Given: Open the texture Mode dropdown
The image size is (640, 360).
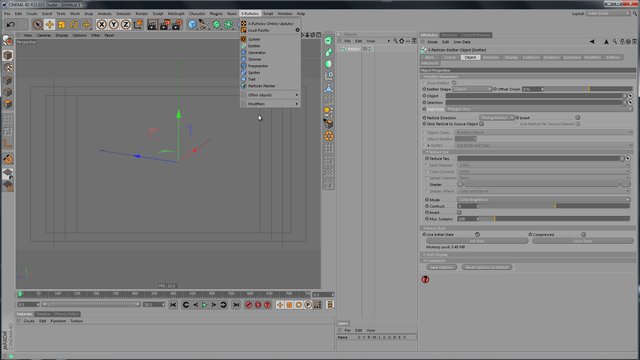Looking at the screenshot, I should [x=544, y=200].
